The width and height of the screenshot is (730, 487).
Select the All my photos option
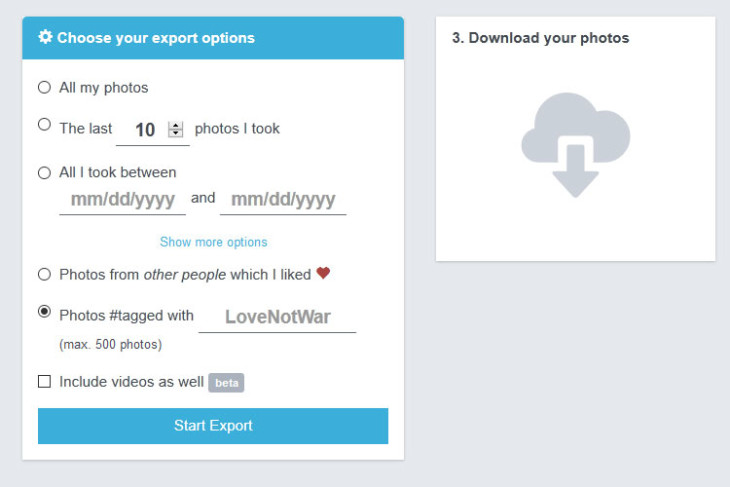point(44,87)
